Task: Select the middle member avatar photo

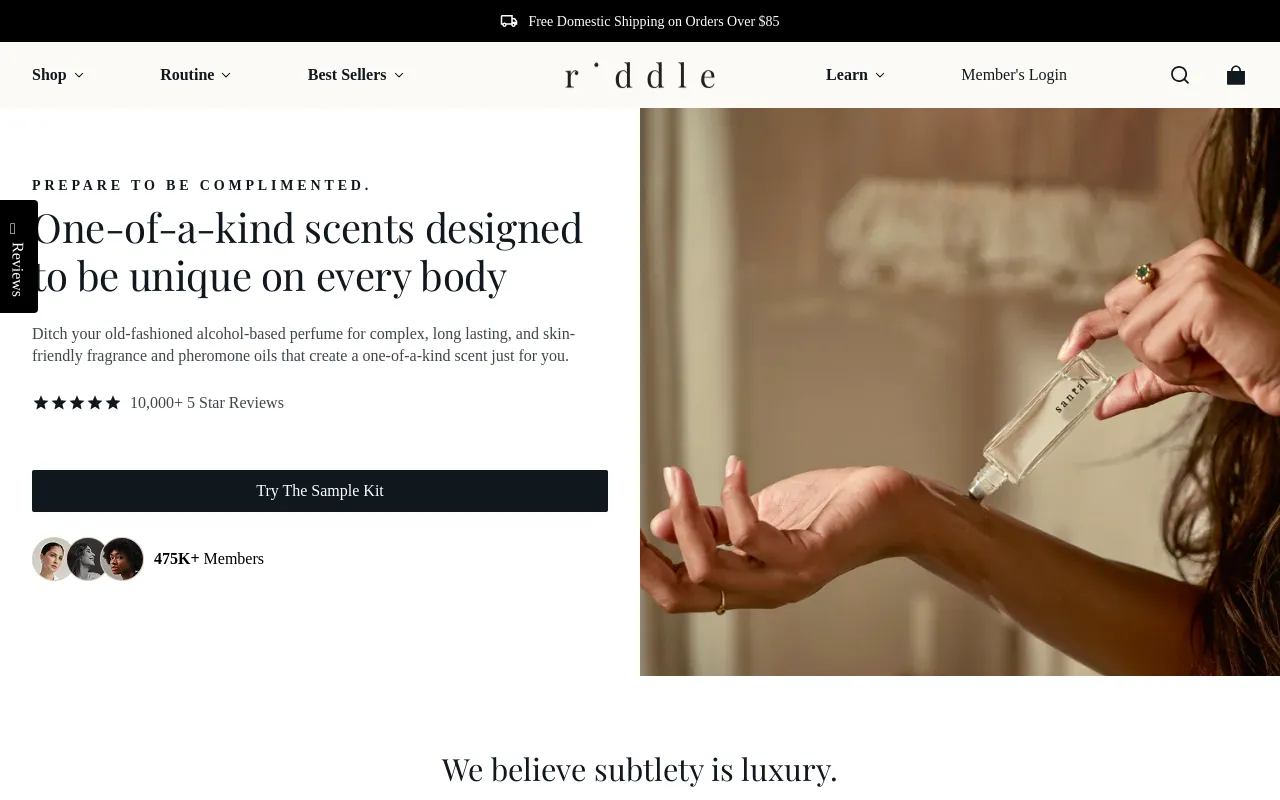Action: click(x=88, y=559)
